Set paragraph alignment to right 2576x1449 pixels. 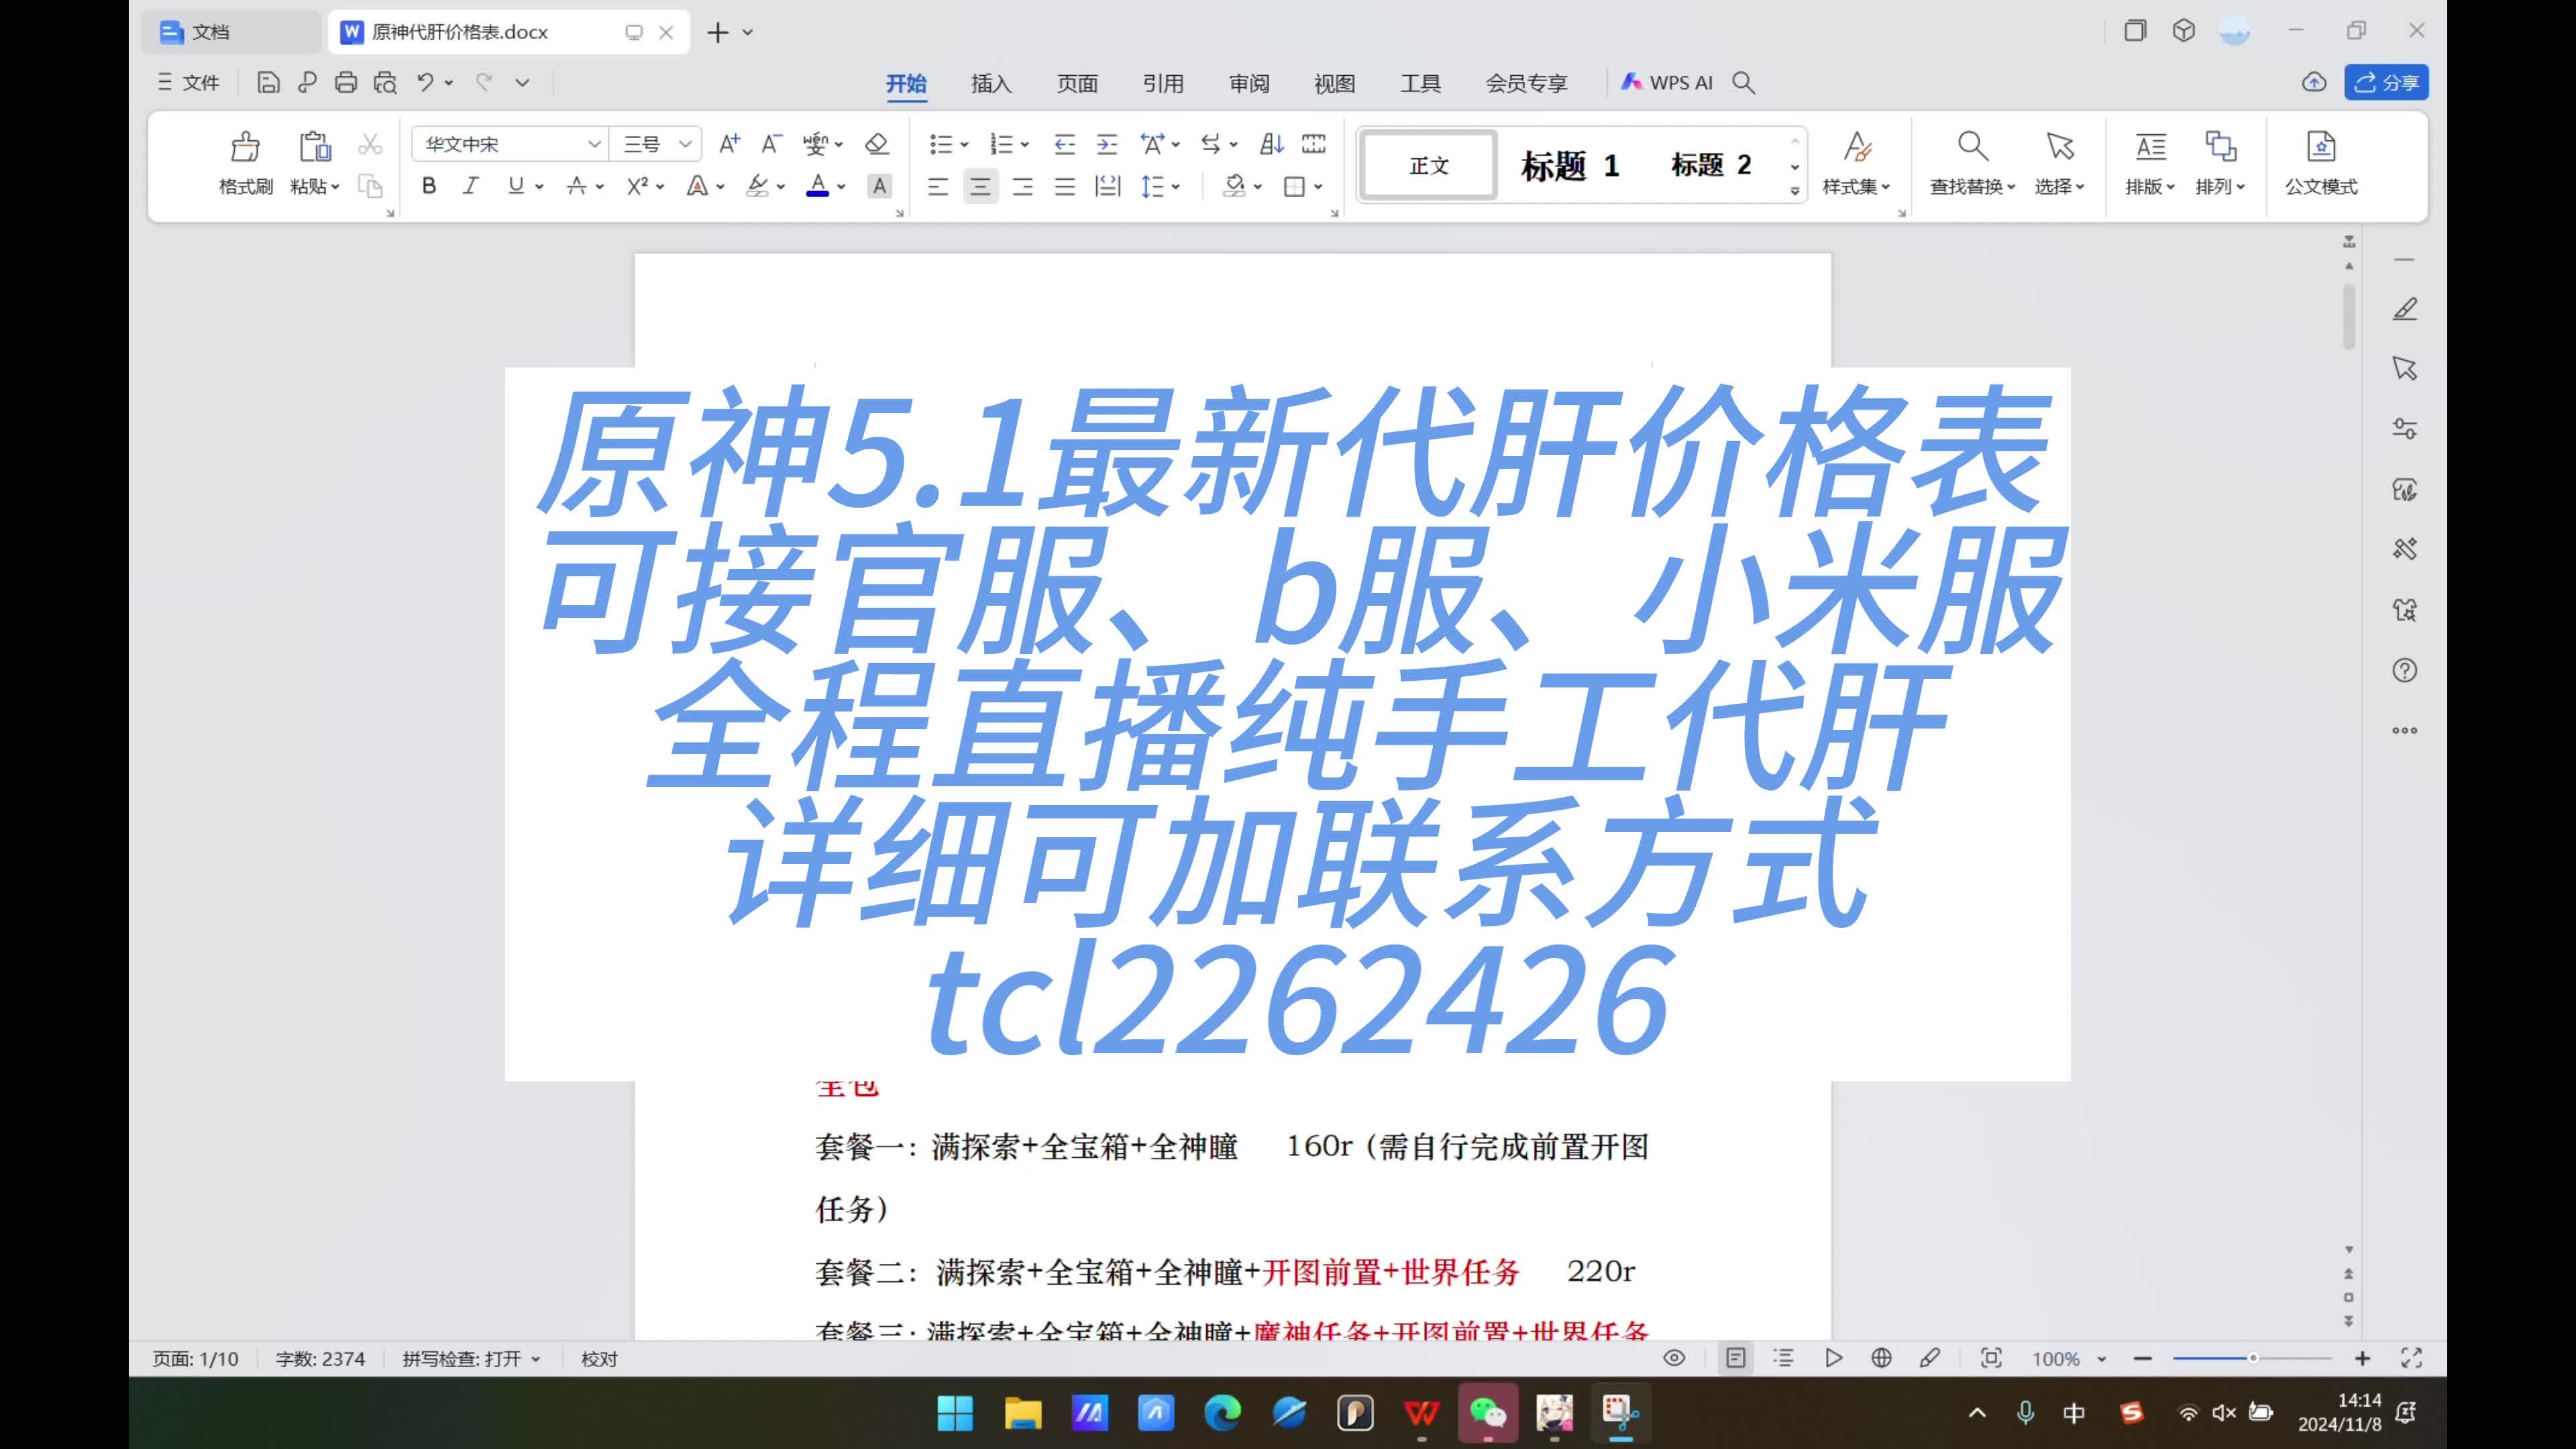(x=1022, y=186)
